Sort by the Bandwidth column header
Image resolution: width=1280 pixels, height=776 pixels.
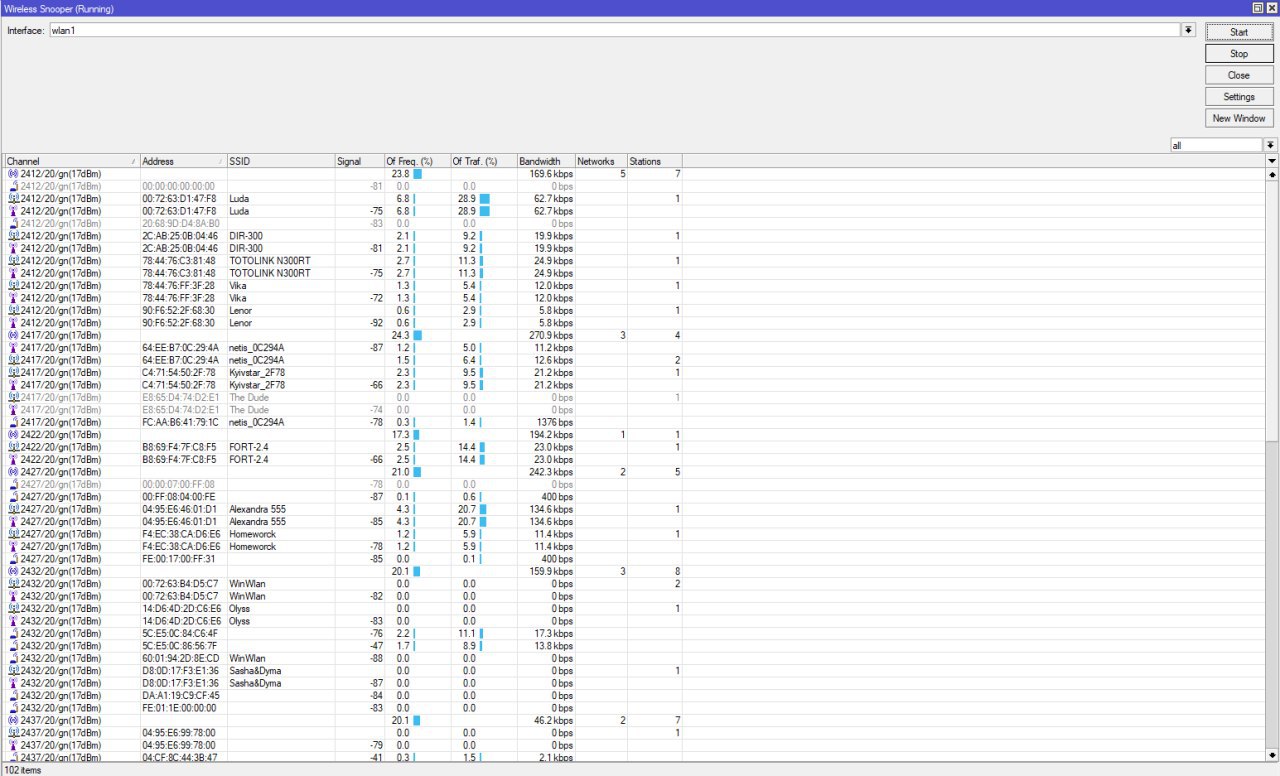546,161
